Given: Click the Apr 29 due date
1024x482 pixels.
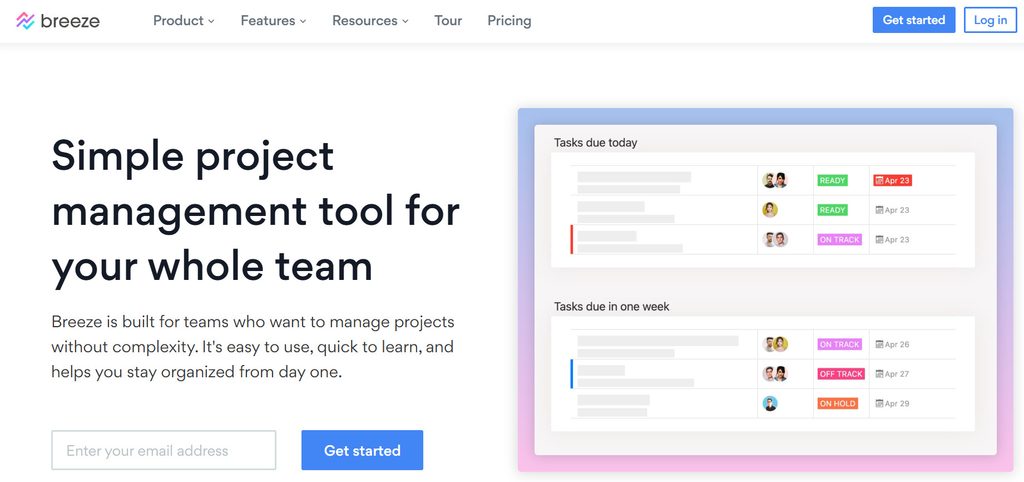Looking at the screenshot, I should point(892,404).
